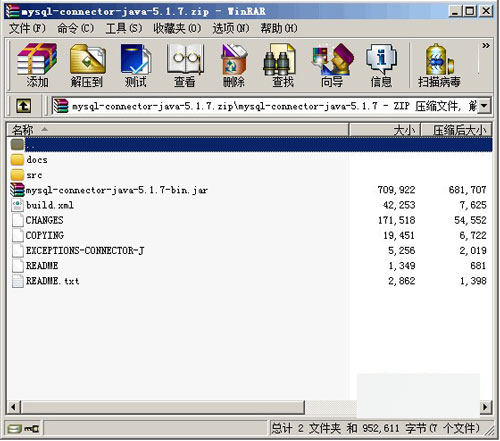Viewport: 500px width, 441px height.
Task: Open the Tools (工具) menu
Action: tap(124, 28)
